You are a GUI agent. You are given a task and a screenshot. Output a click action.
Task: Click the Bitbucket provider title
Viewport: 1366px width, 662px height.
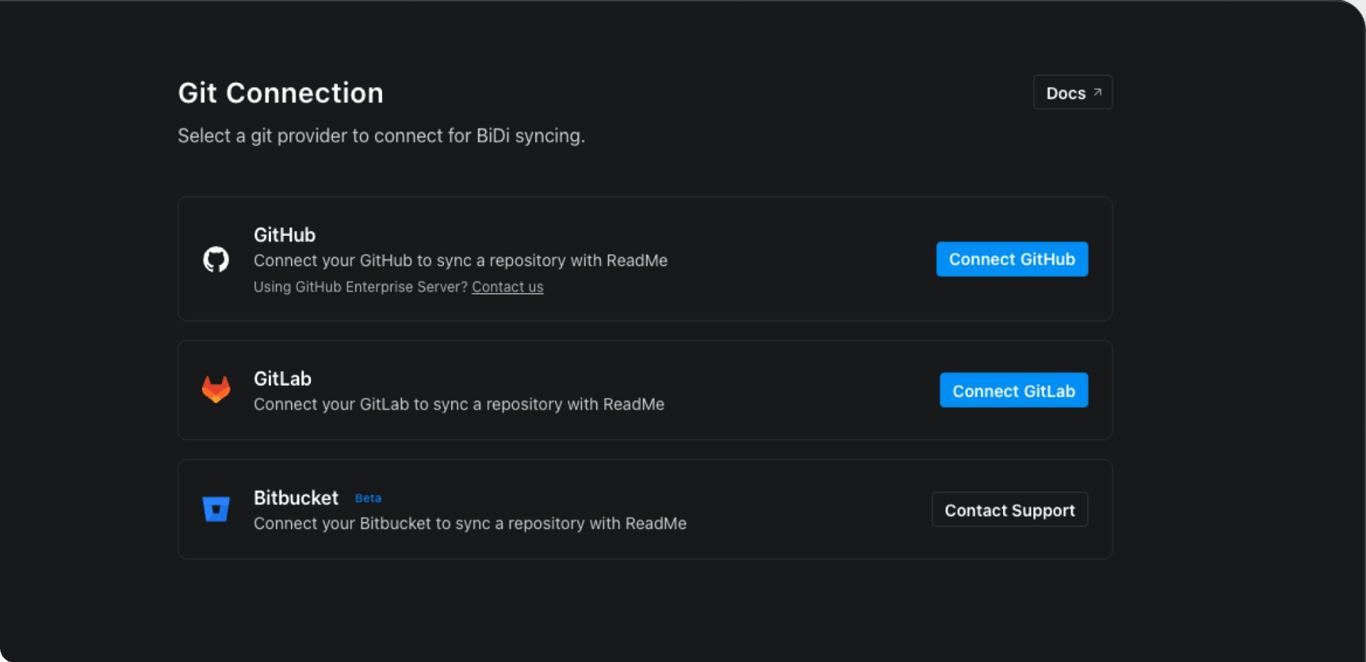[296, 498]
